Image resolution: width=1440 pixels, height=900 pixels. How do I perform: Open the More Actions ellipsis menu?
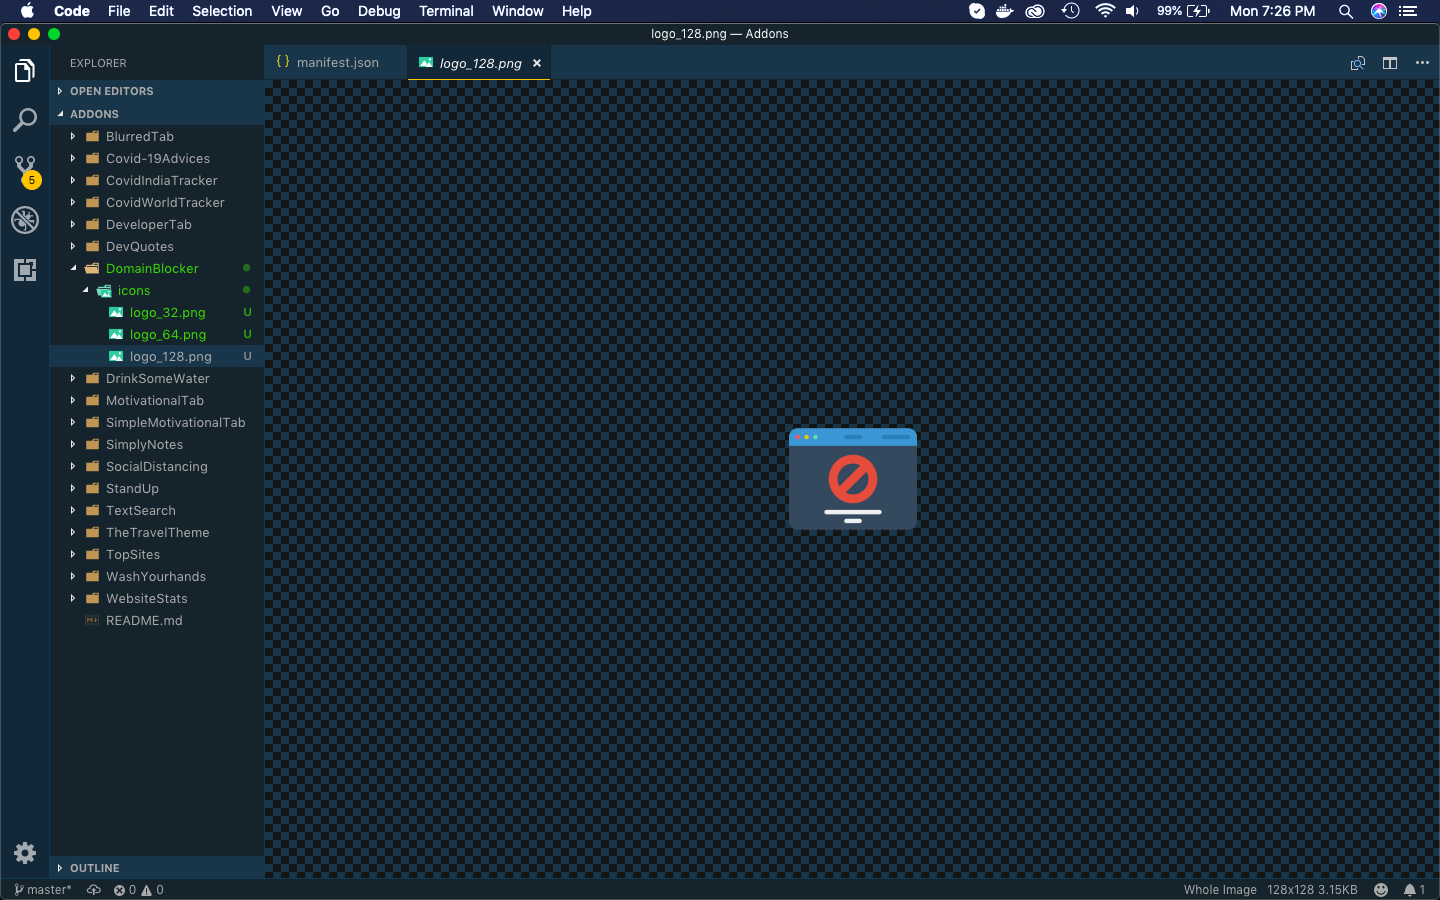pos(1422,63)
